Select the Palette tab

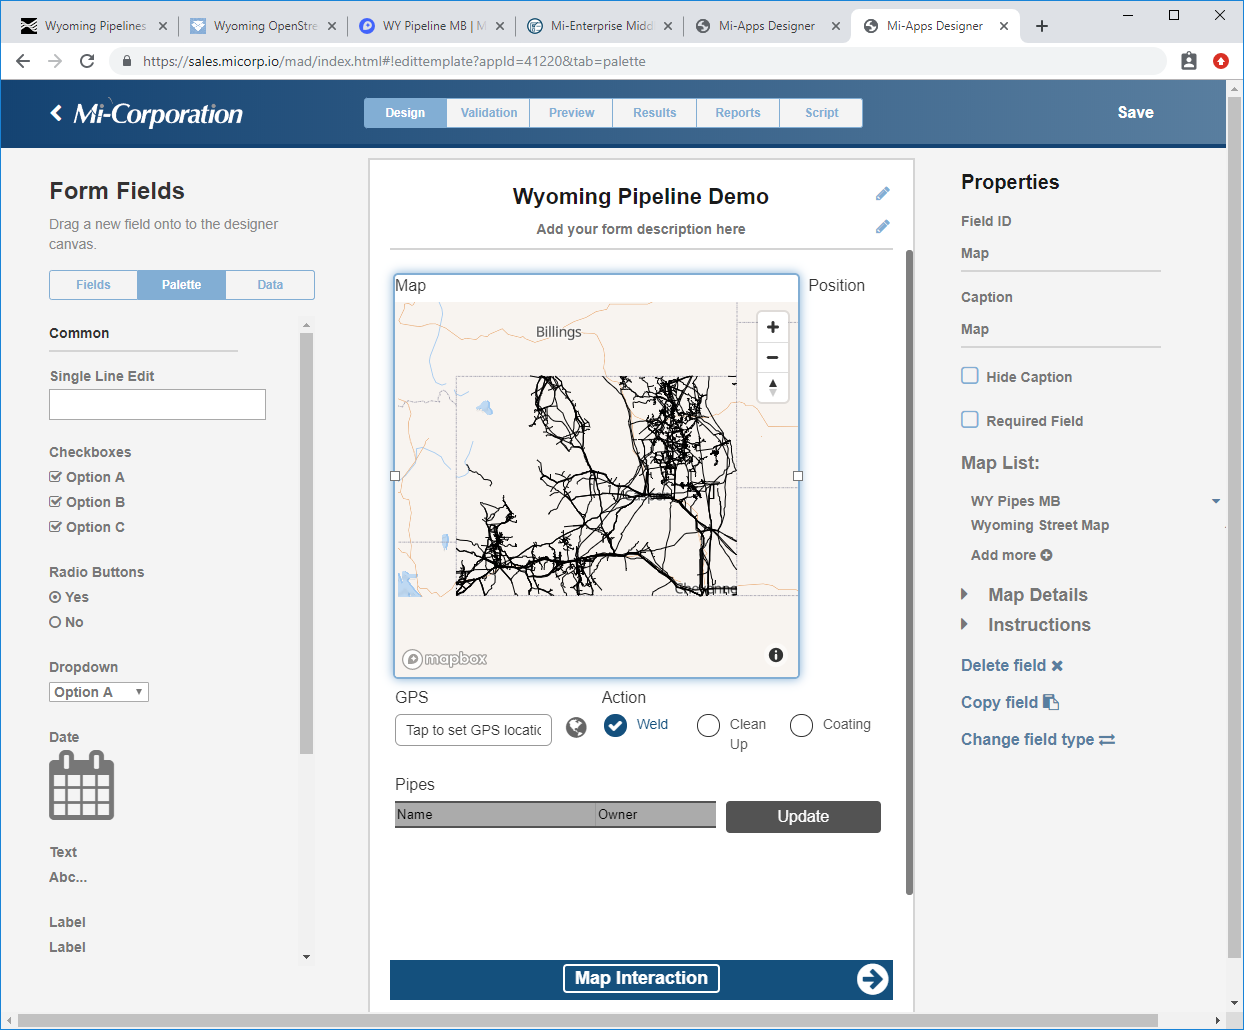pyautogui.click(x=182, y=285)
